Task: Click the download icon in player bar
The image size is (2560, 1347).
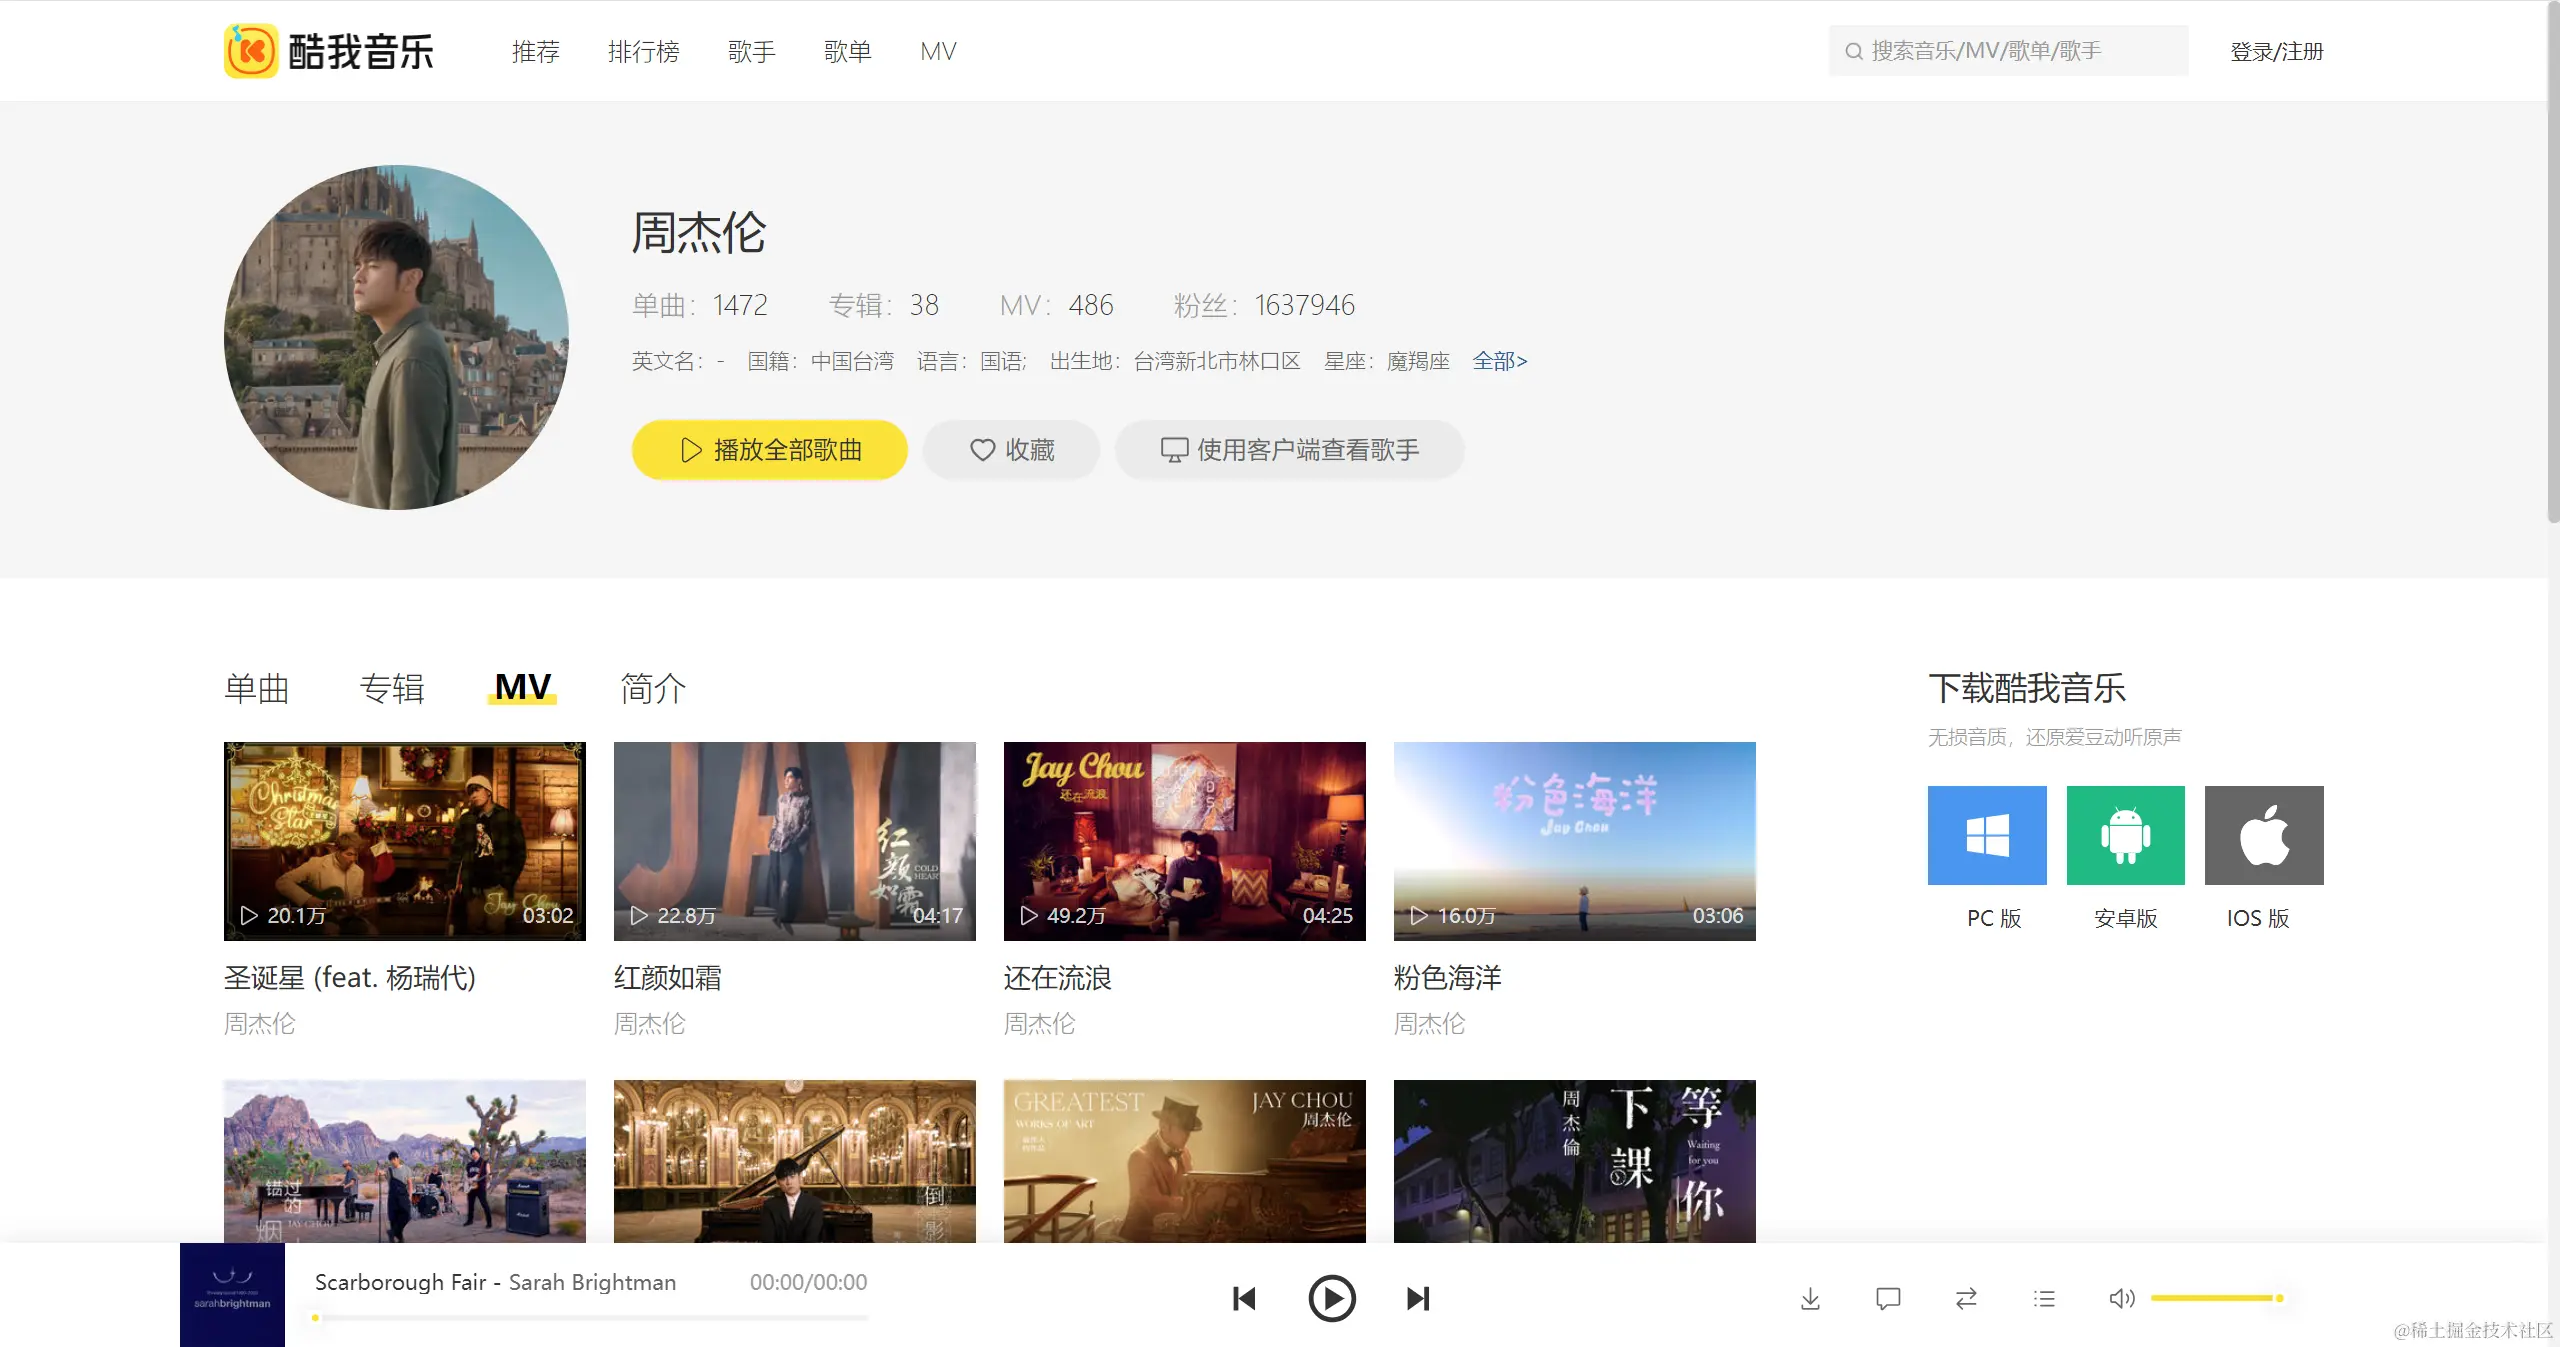Action: 1810,1299
